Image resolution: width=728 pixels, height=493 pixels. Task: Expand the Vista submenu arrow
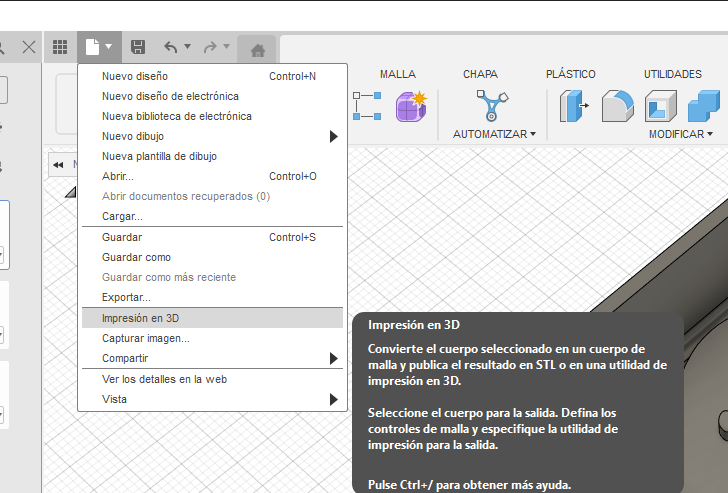(x=333, y=399)
